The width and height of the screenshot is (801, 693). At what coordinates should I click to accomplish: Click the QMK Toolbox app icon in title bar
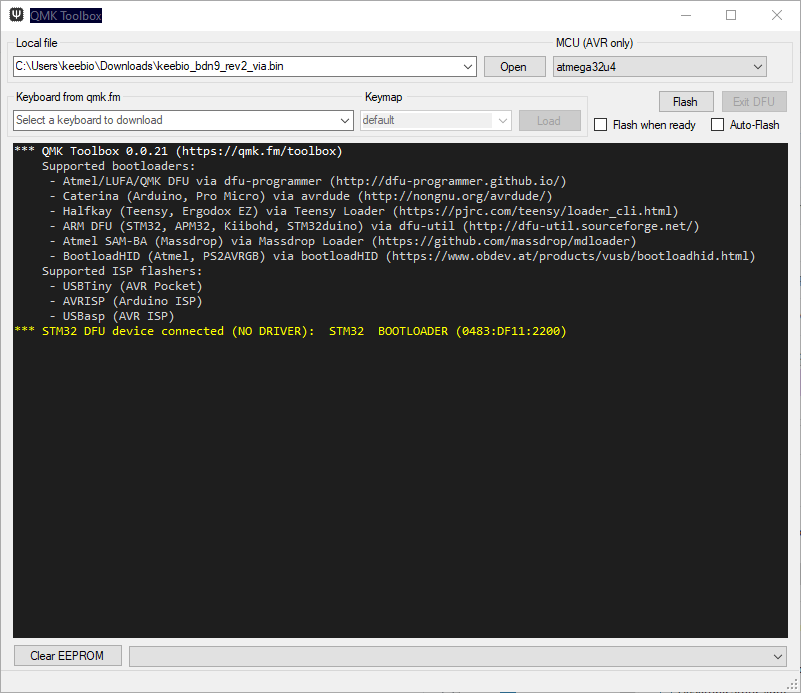17,16
